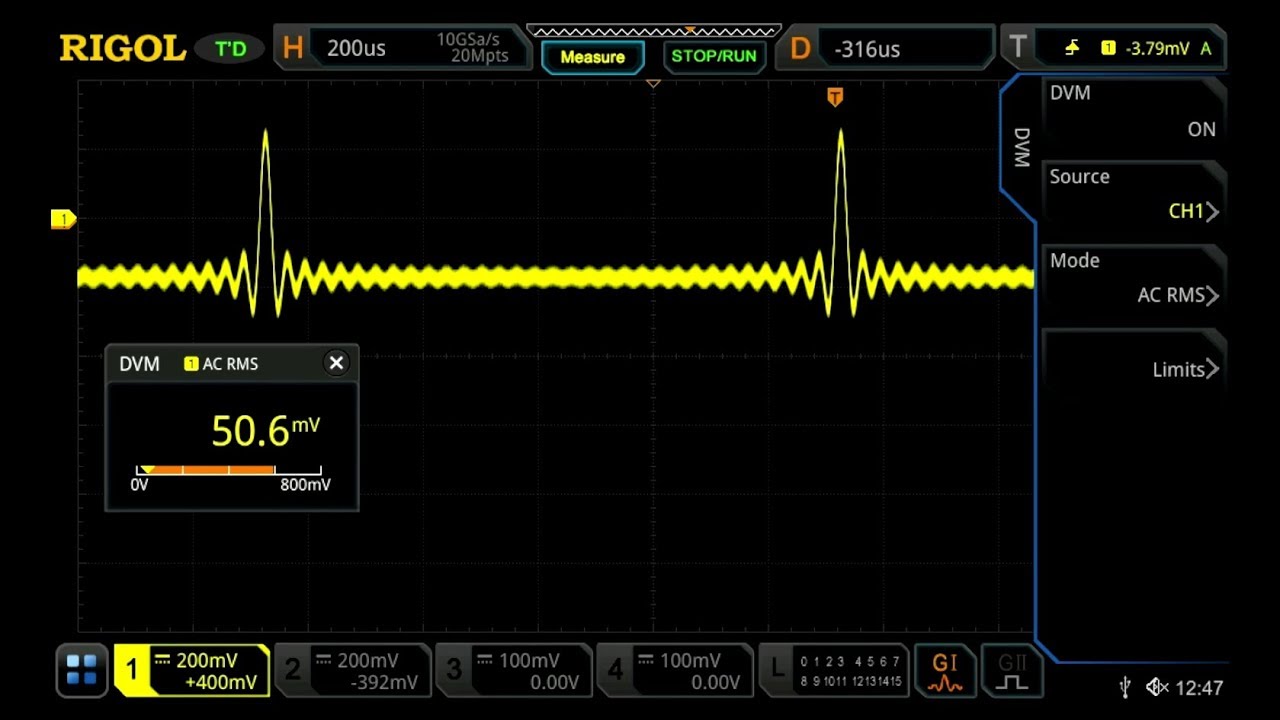1280x720 pixels.
Task: Select channel 4 100mV tab
Action: (675, 671)
